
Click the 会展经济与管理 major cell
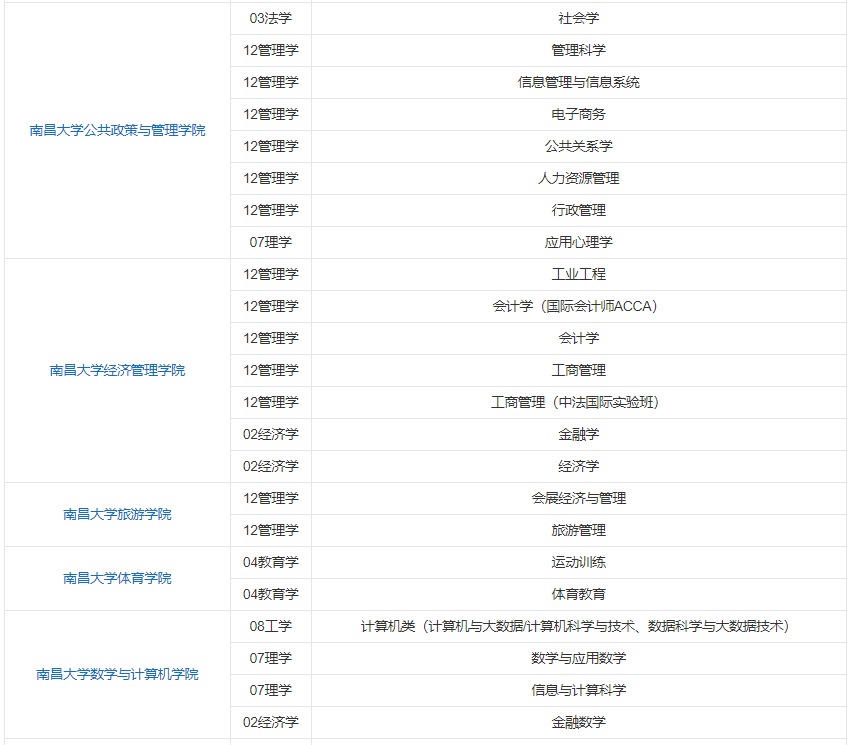coord(578,498)
